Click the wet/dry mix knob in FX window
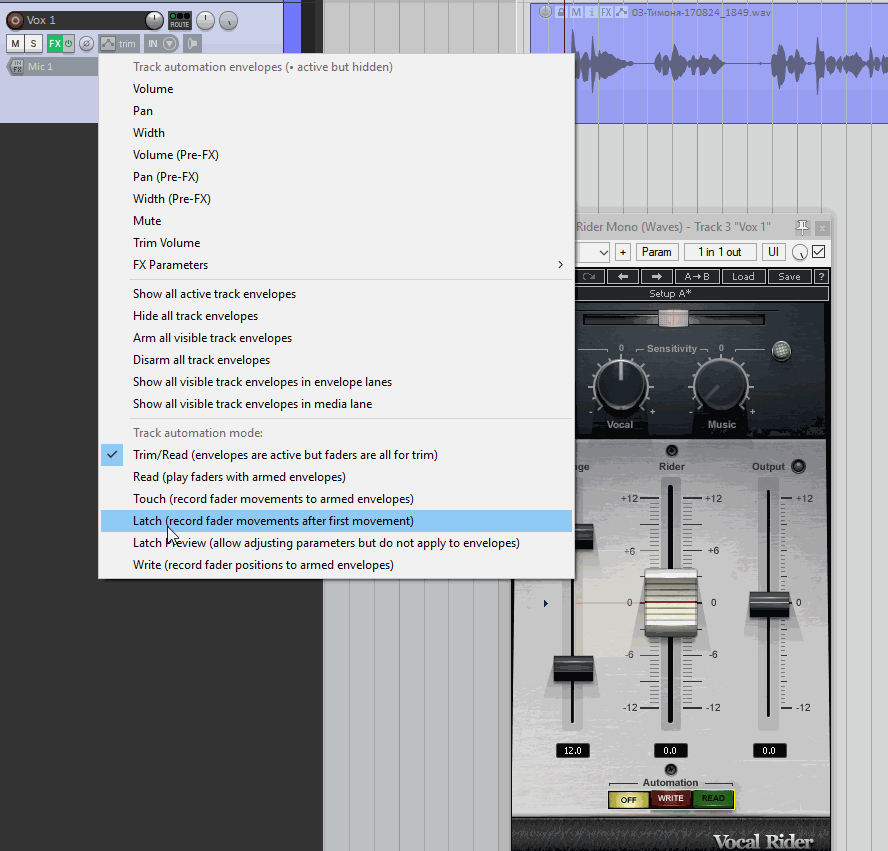Viewport: 888px width, 851px height. [800, 253]
